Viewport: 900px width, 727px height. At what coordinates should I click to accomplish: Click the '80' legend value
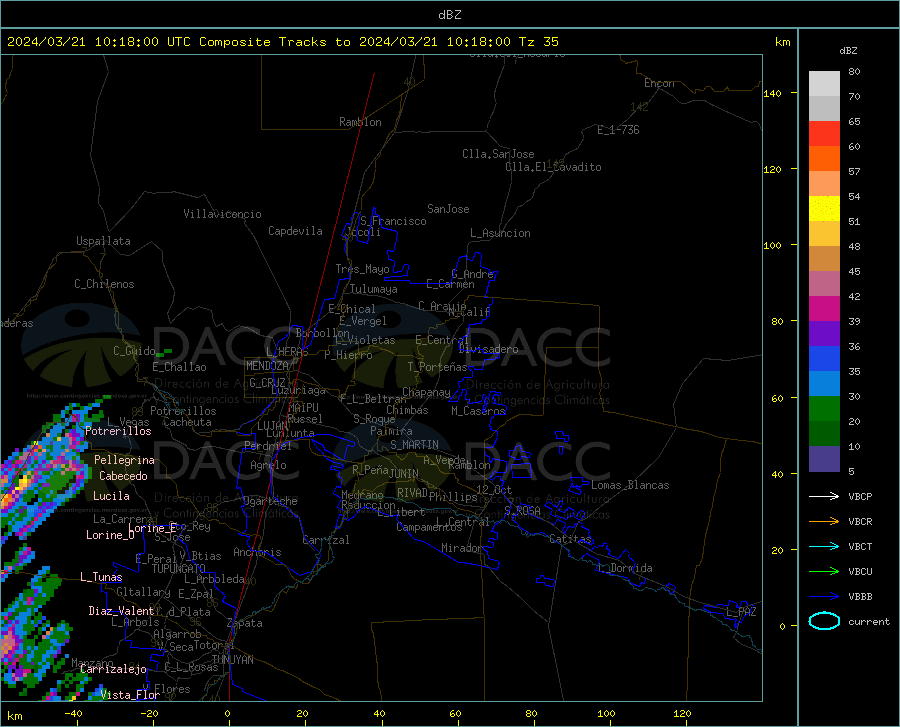[854, 71]
